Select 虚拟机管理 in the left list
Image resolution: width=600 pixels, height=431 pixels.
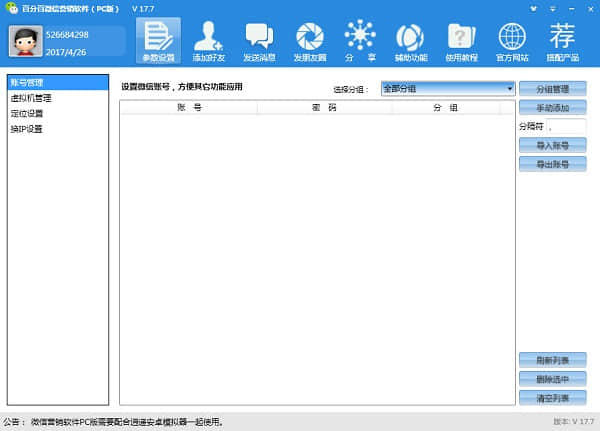point(58,98)
